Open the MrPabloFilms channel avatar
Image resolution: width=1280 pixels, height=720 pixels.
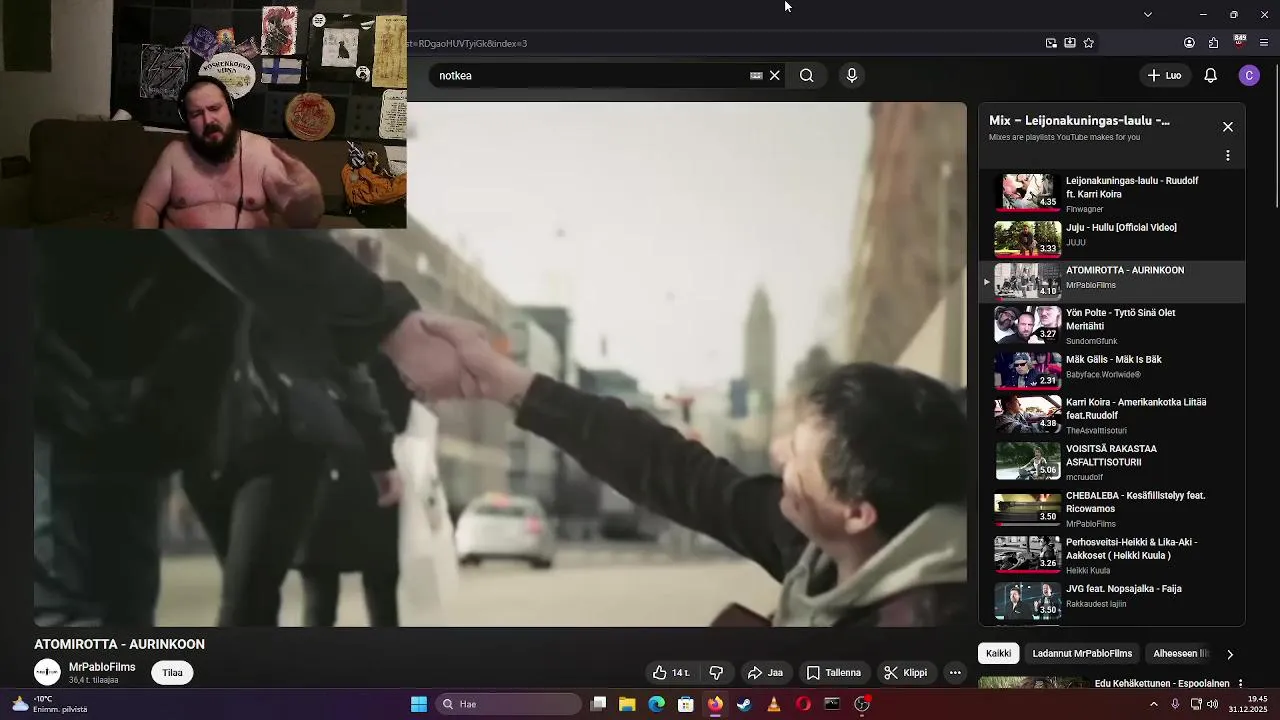[x=47, y=673]
